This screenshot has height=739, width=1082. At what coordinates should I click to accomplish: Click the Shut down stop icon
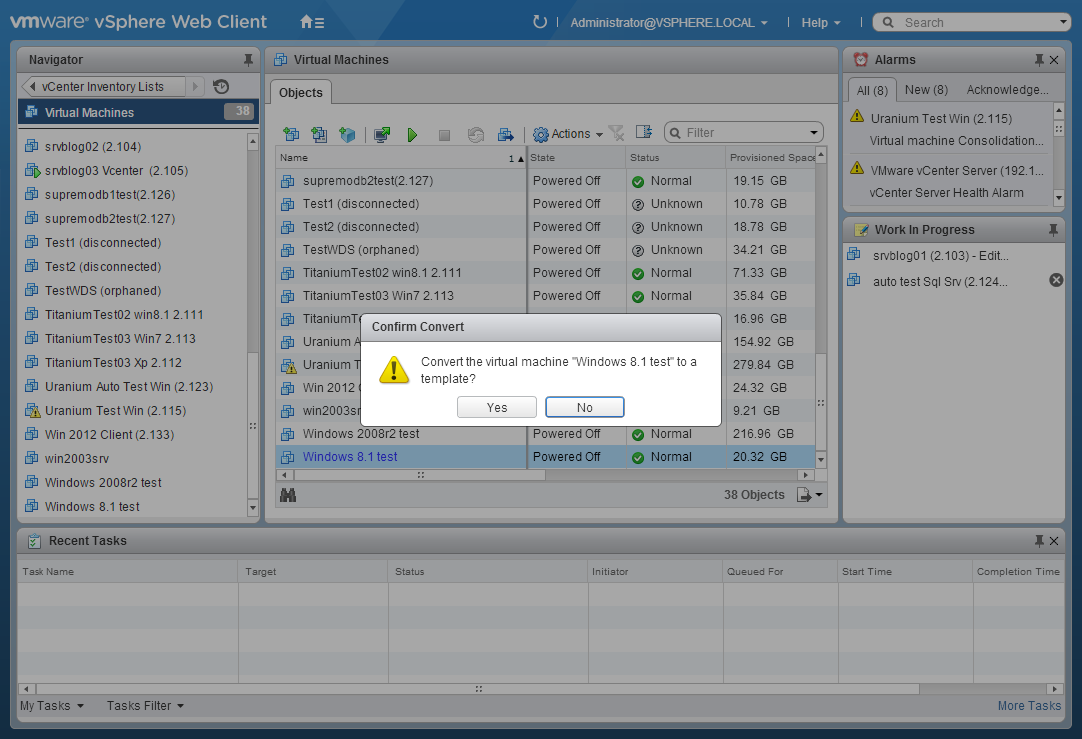pyautogui.click(x=444, y=135)
